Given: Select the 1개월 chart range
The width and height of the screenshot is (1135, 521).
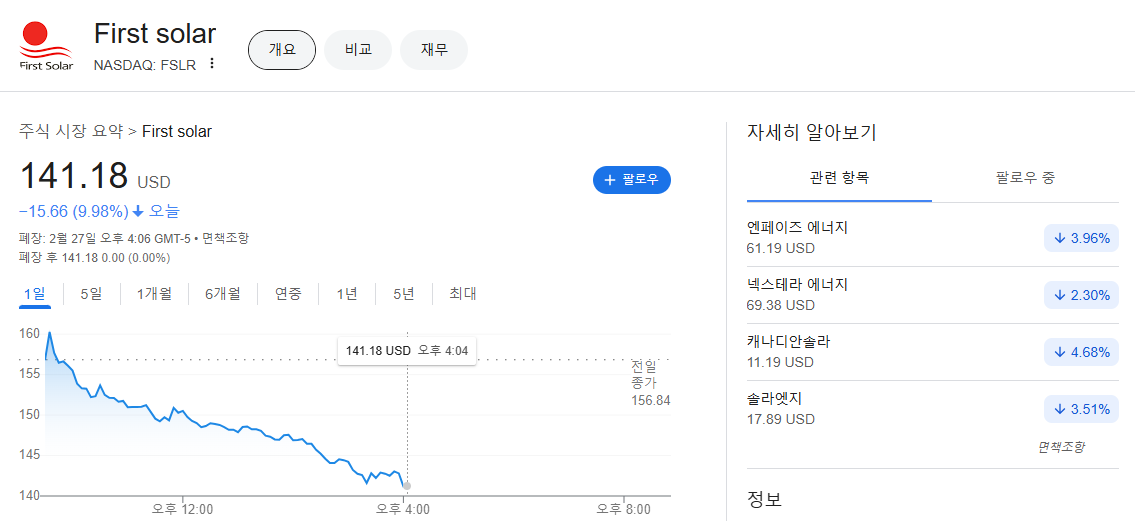Looking at the screenshot, I should [154, 294].
